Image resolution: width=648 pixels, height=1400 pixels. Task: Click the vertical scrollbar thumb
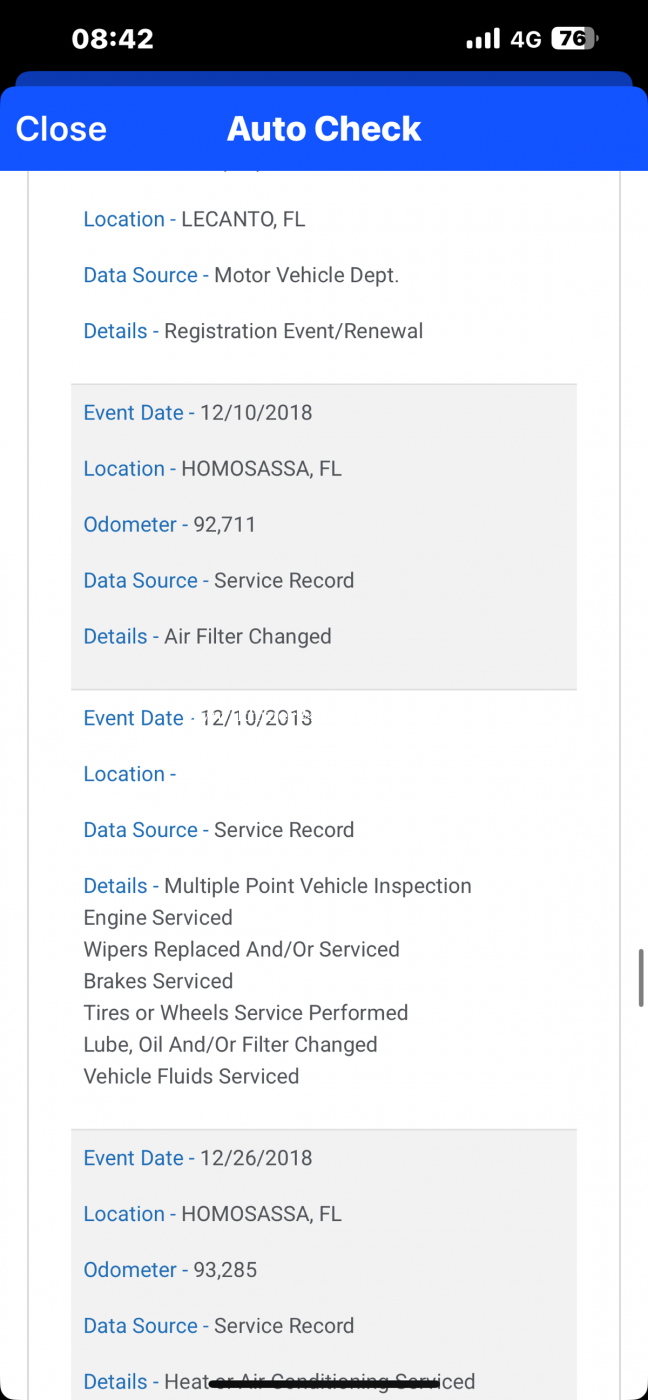point(641,978)
